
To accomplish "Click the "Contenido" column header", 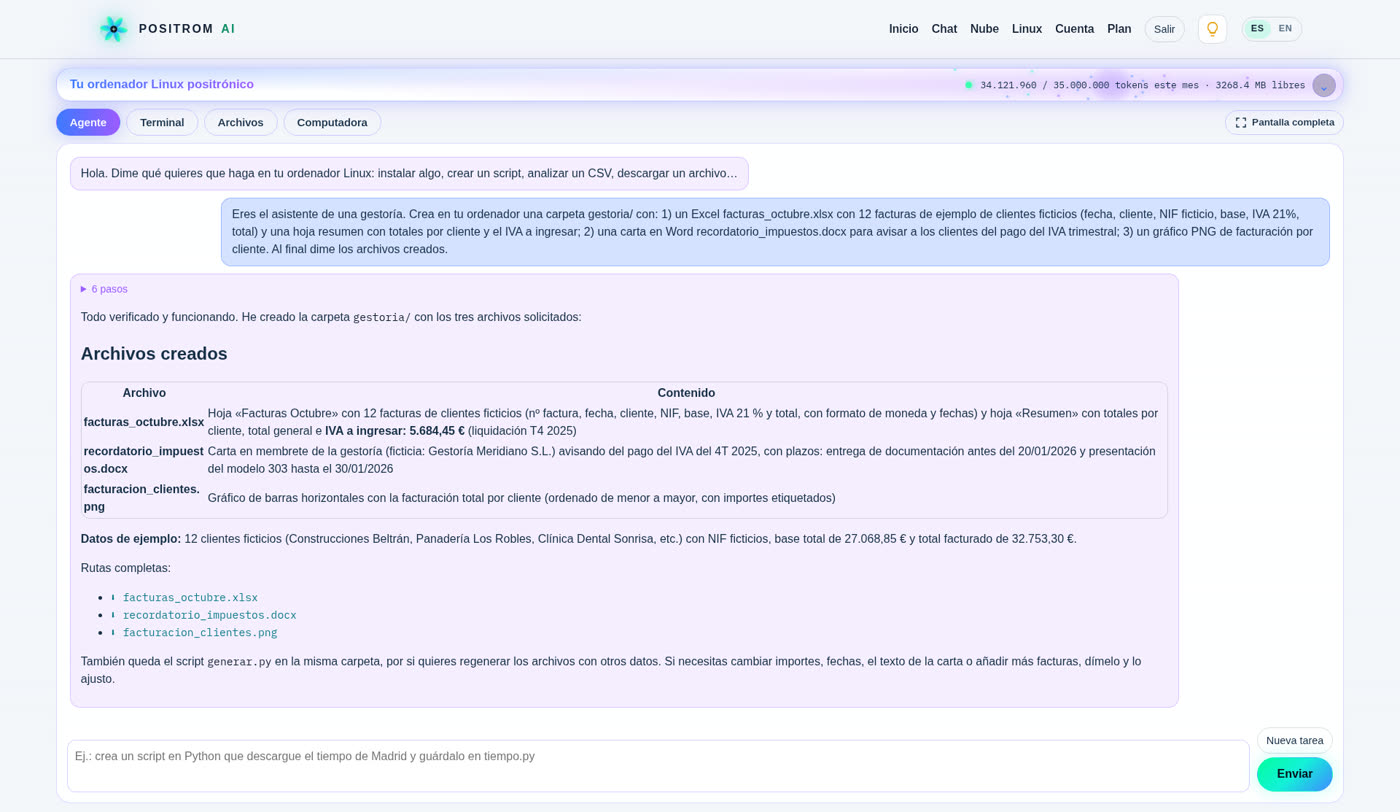I will click(x=686, y=393).
